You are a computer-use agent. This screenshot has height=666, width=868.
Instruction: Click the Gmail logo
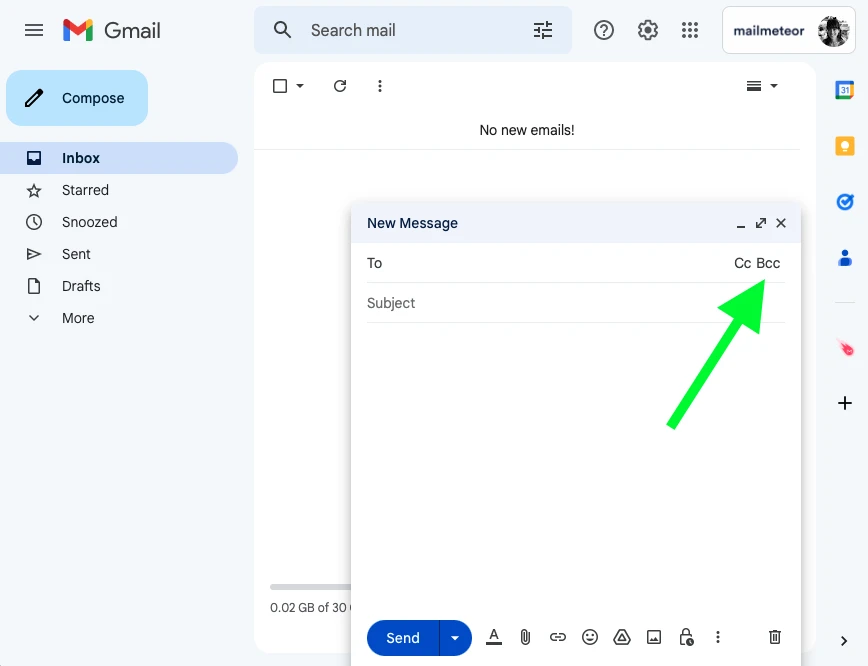pyautogui.click(x=112, y=30)
